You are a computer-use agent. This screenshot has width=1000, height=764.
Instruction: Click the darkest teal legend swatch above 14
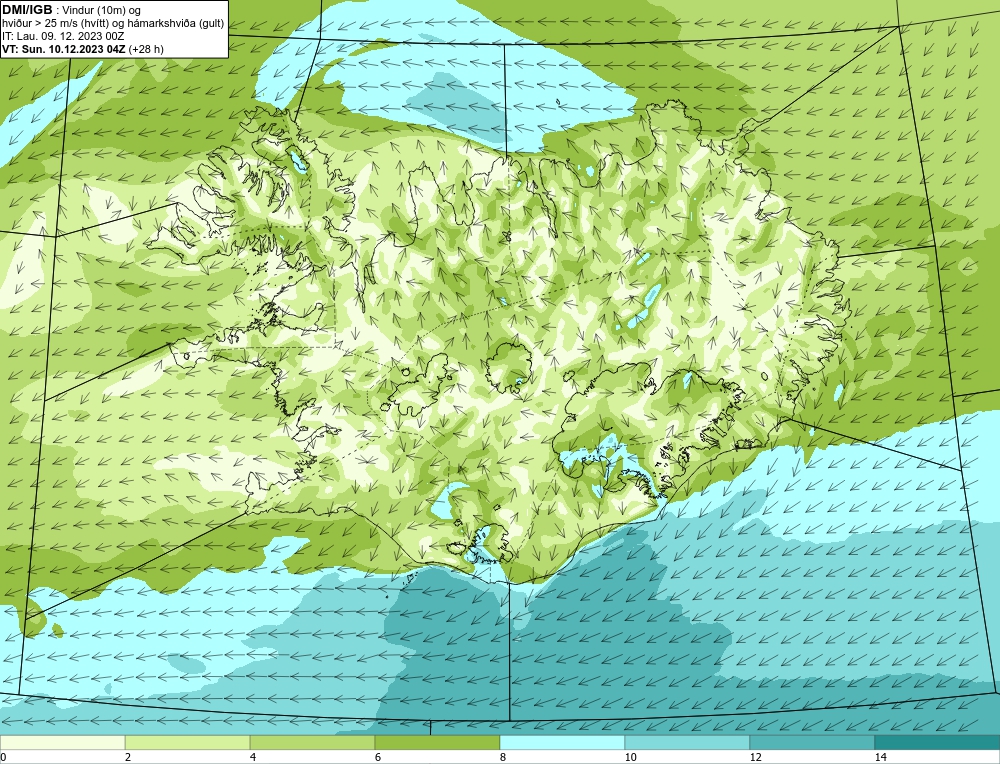pos(938,742)
